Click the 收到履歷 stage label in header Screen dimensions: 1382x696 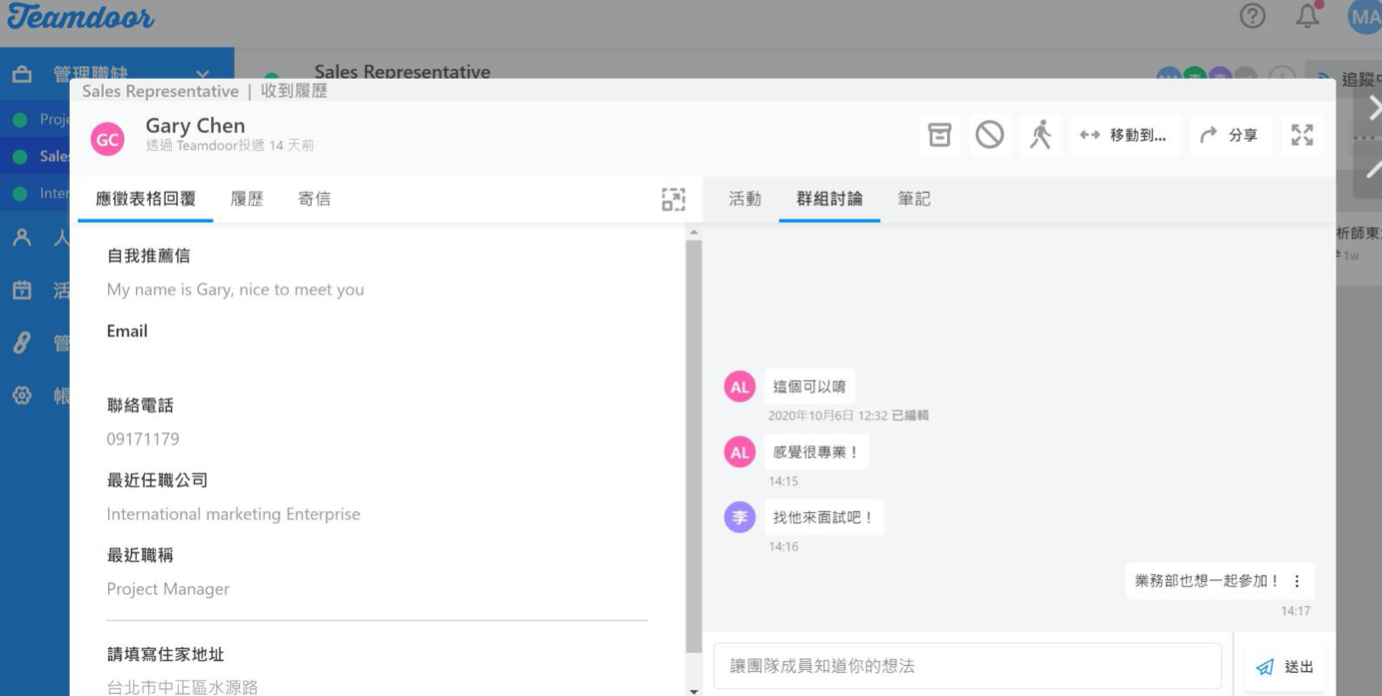coord(294,91)
